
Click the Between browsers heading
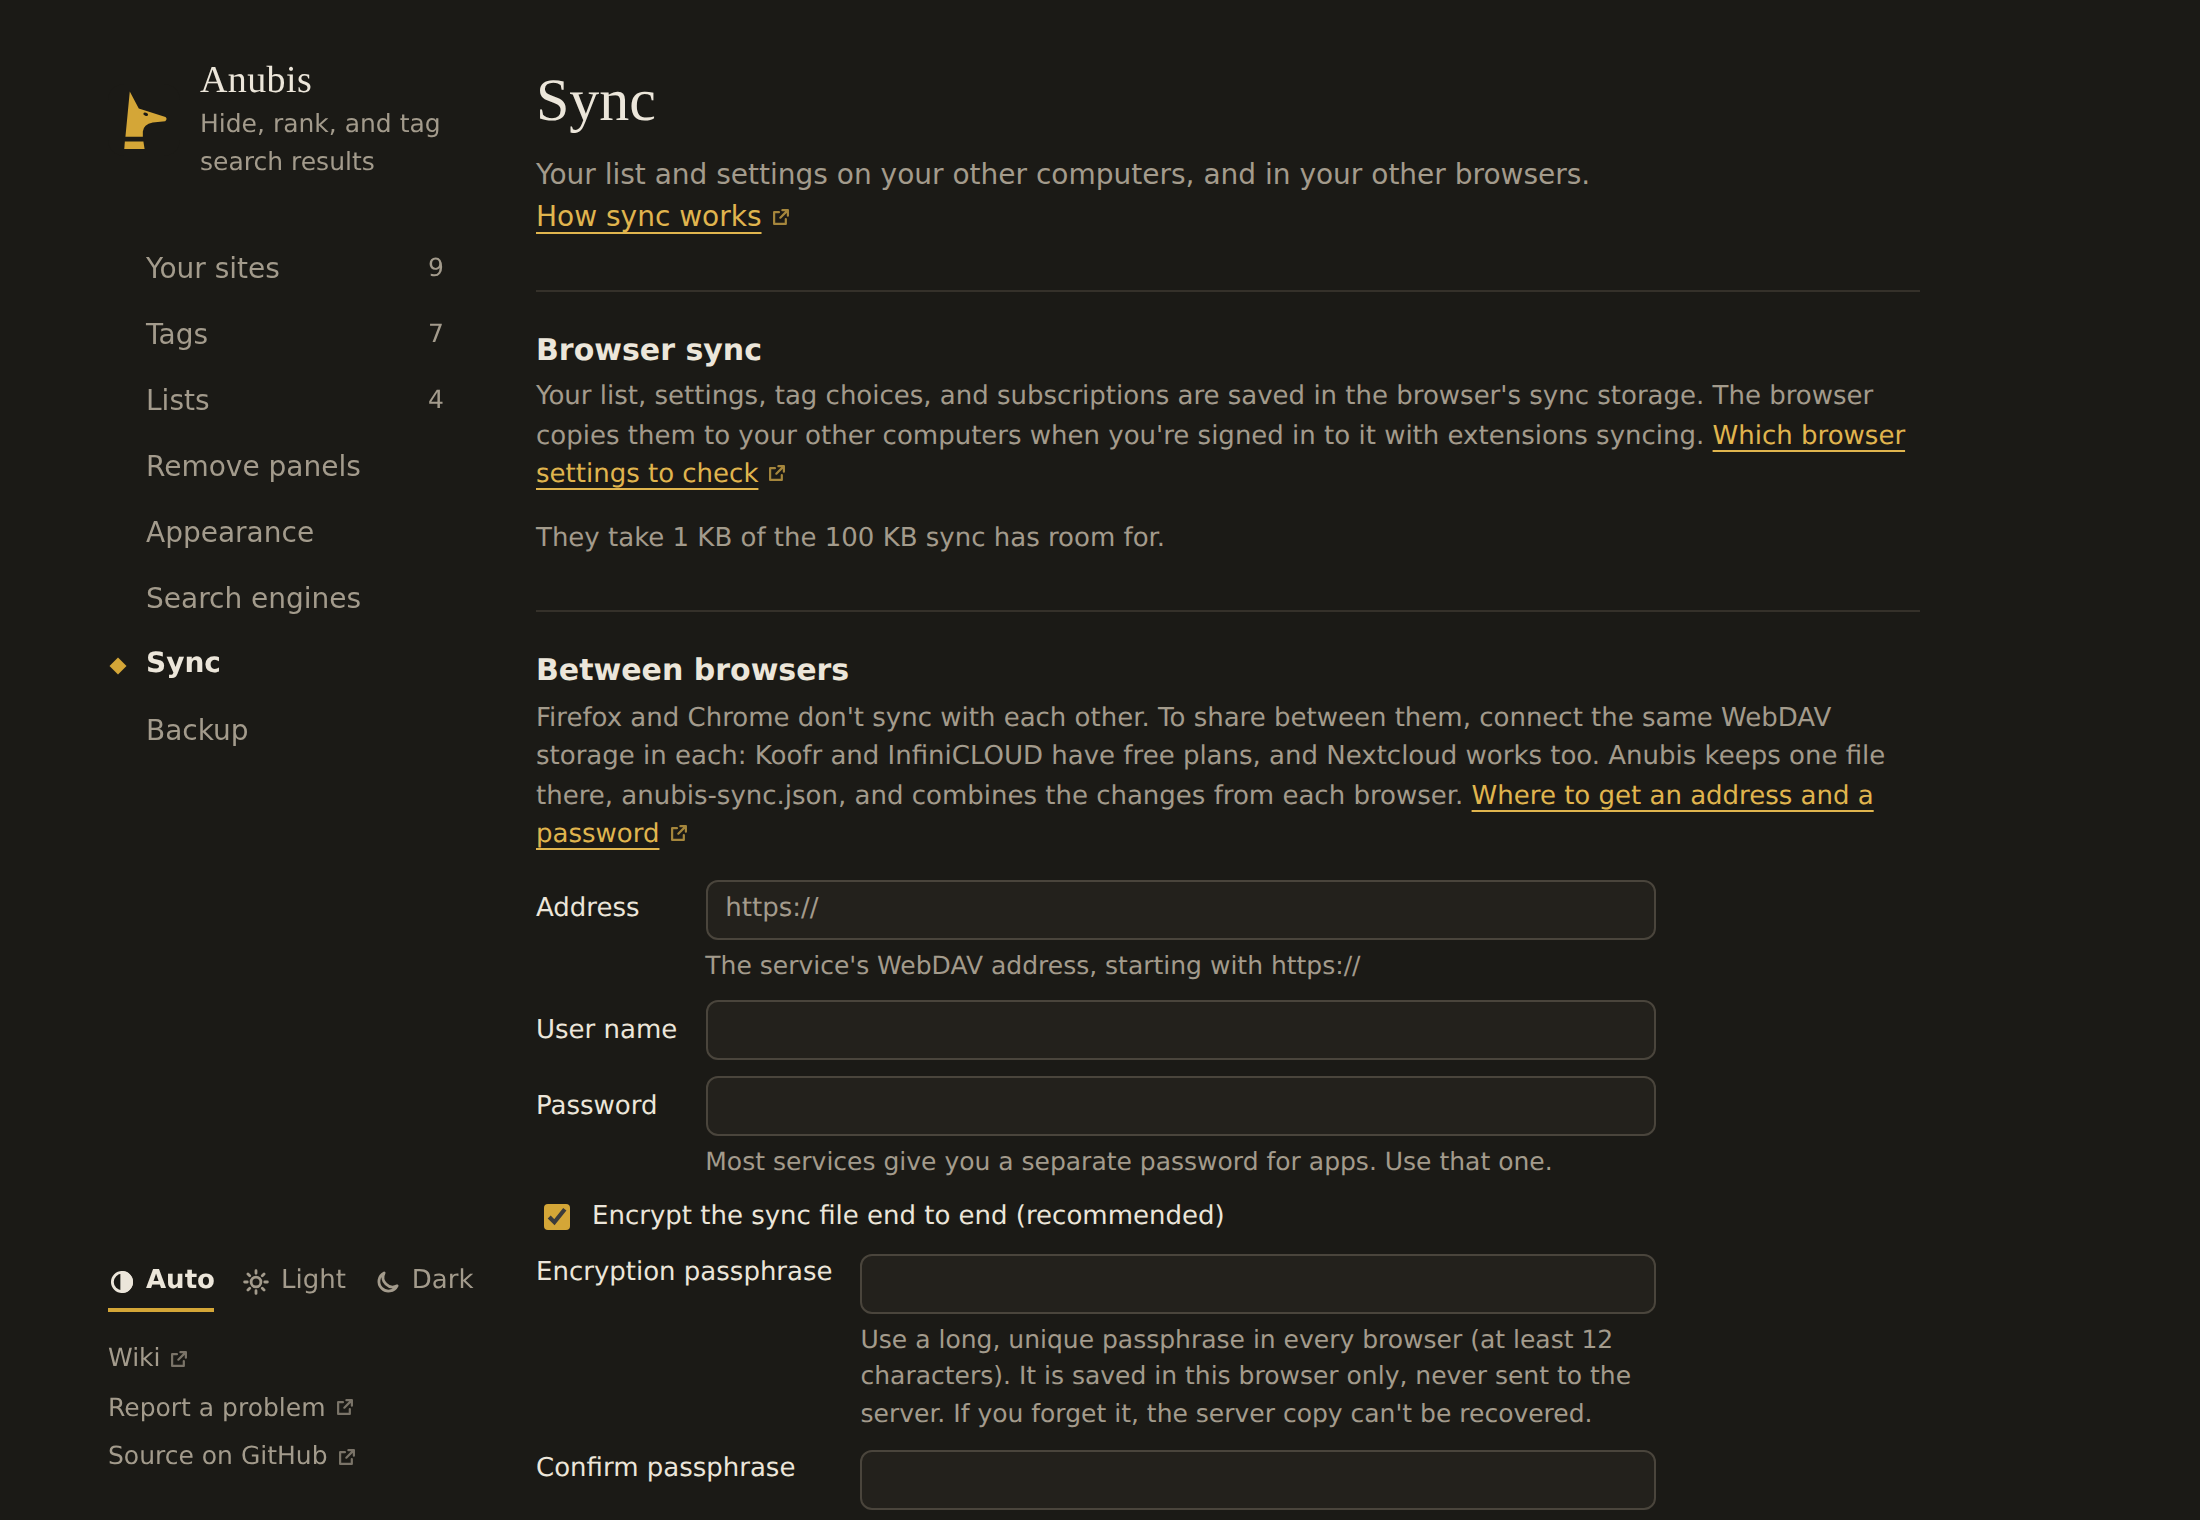692,670
